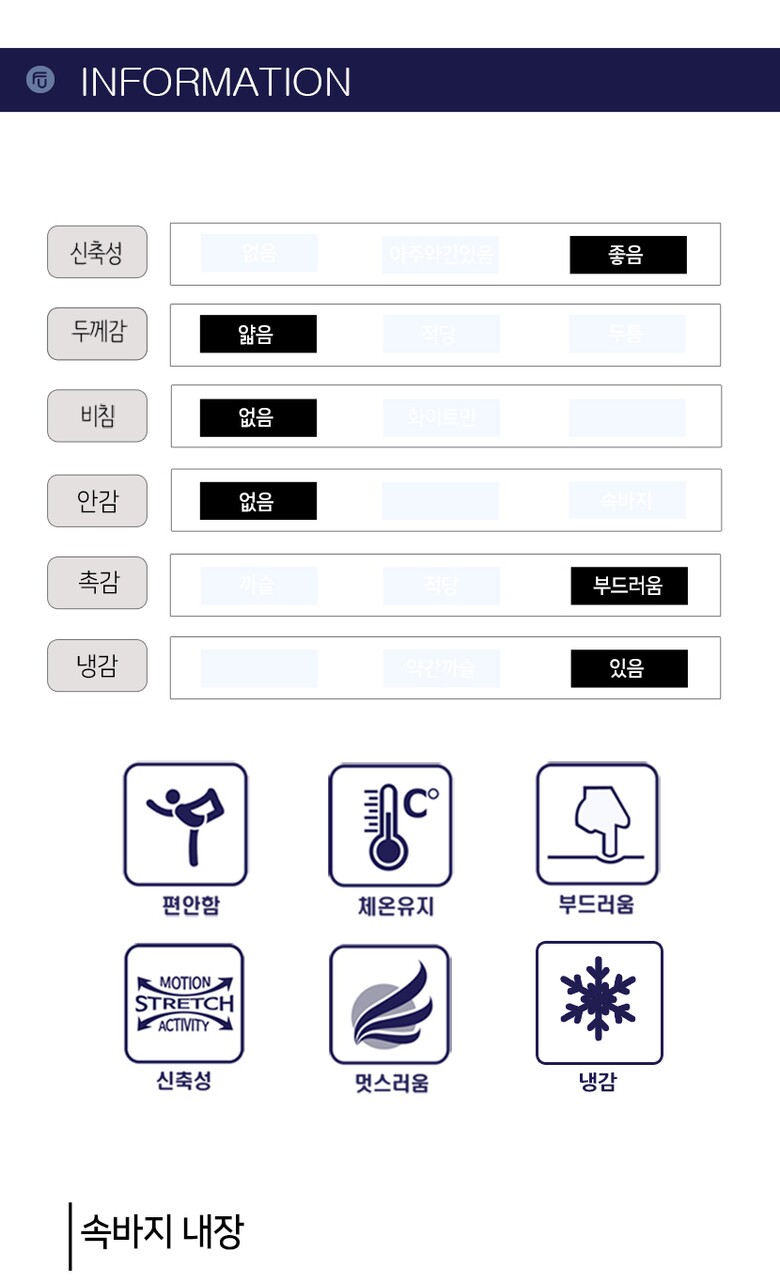The height and width of the screenshot is (1280, 780).
Task: Click the 체온유지 thermometer icon
Action: click(391, 825)
